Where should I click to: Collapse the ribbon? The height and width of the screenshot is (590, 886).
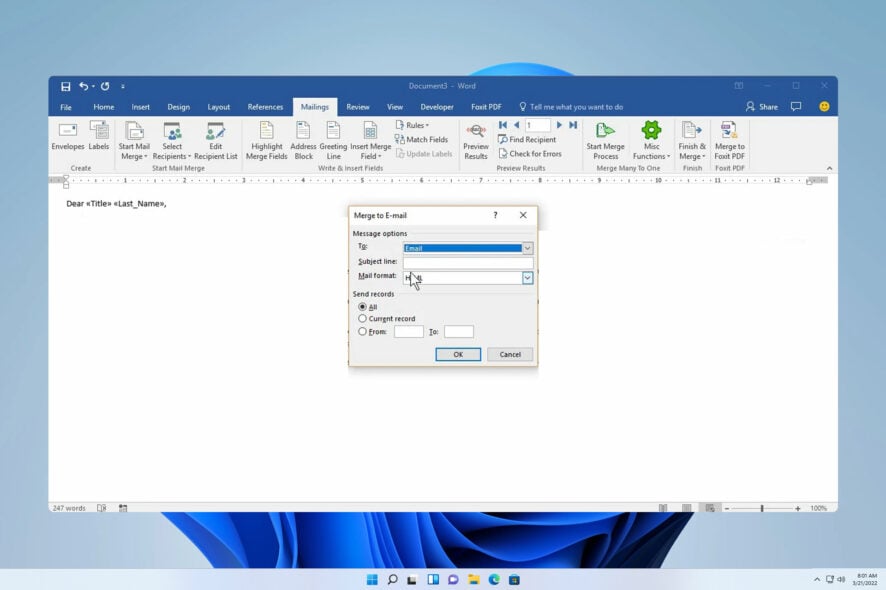pyautogui.click(x=829, y=168)
